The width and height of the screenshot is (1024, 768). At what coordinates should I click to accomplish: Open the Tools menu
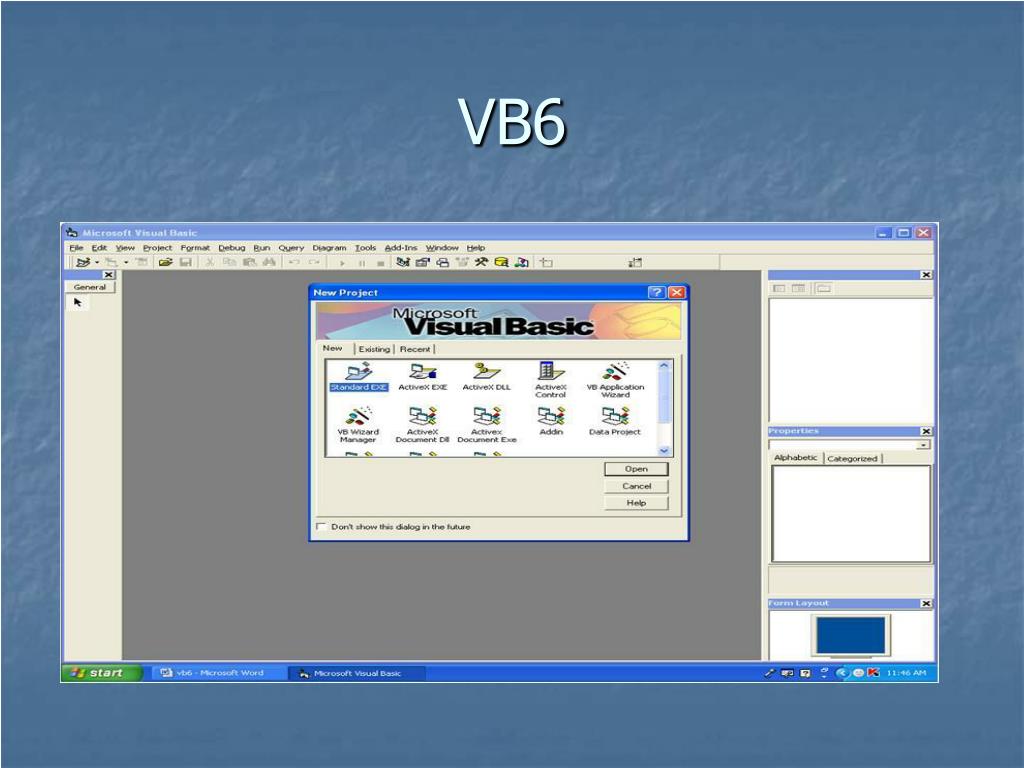click(366, 248)
